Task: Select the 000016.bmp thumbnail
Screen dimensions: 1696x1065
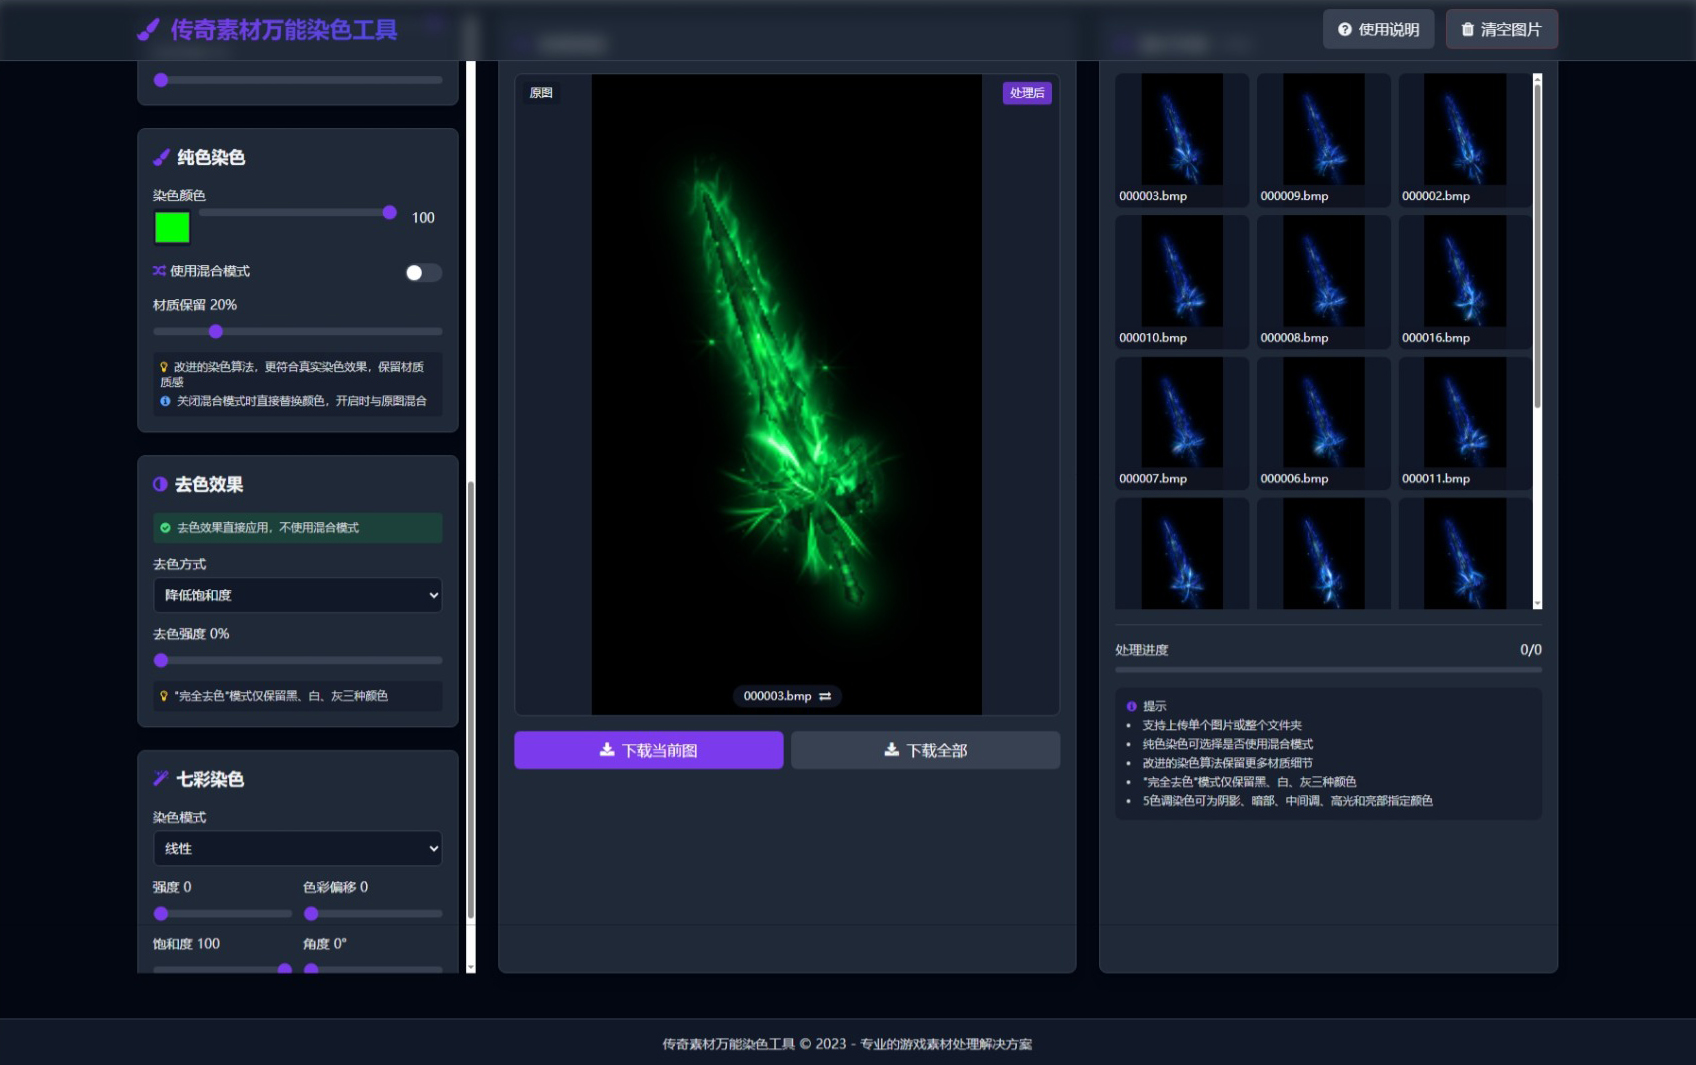Action: (x=1465, y=282)
